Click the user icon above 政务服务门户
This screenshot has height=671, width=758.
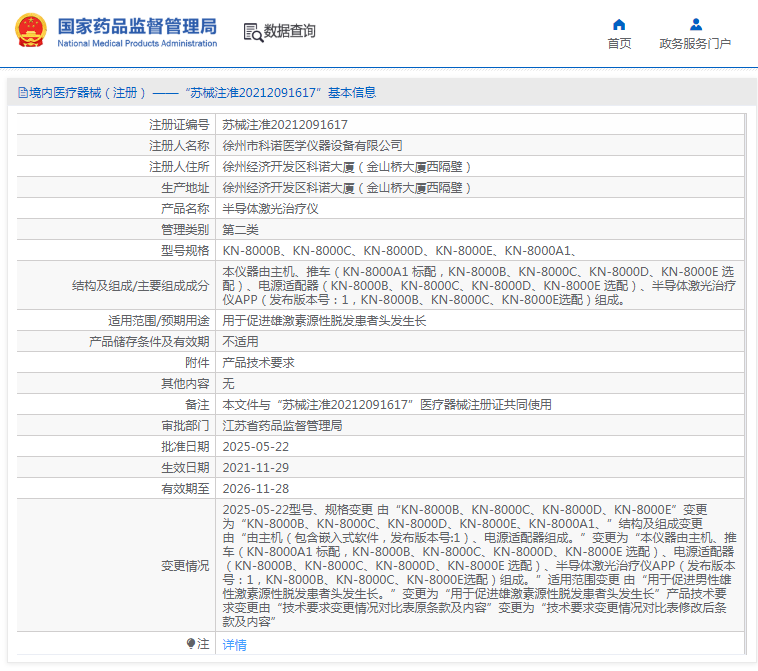tap(696, 24)
